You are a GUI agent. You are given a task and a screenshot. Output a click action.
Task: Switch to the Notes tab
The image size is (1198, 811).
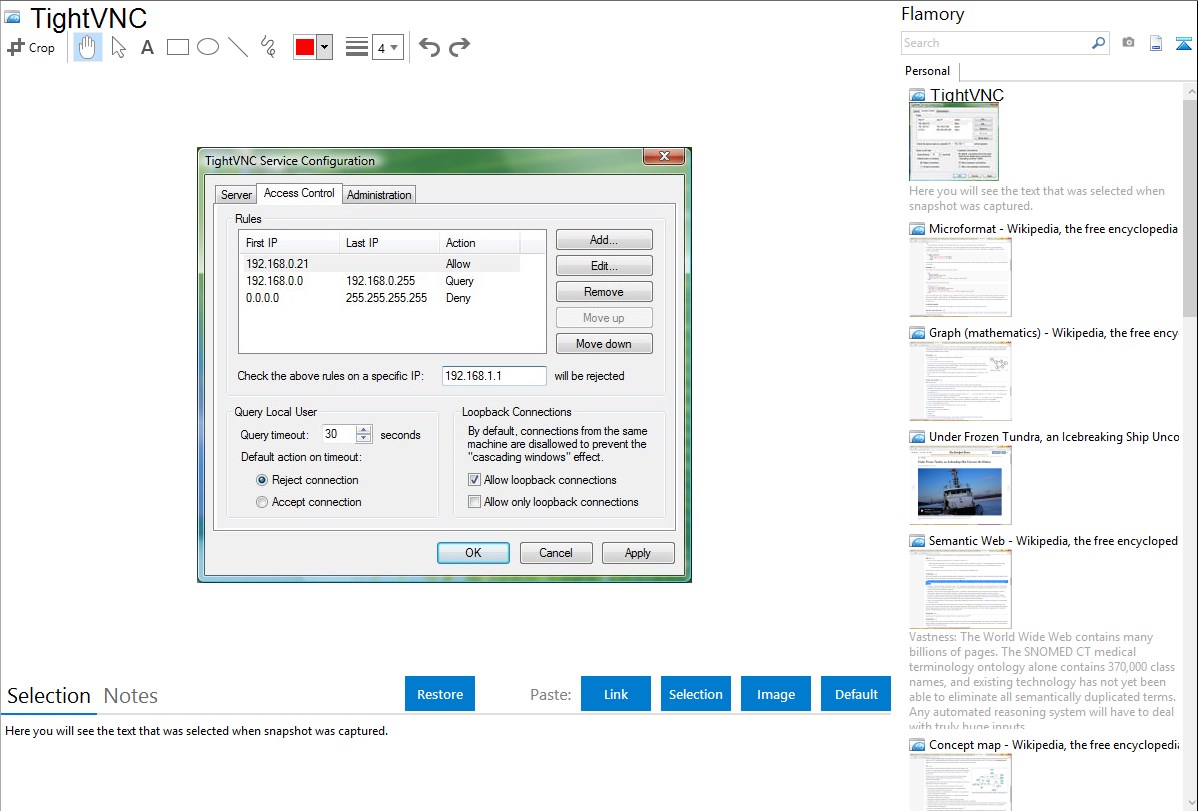click(x=131, y=696)
